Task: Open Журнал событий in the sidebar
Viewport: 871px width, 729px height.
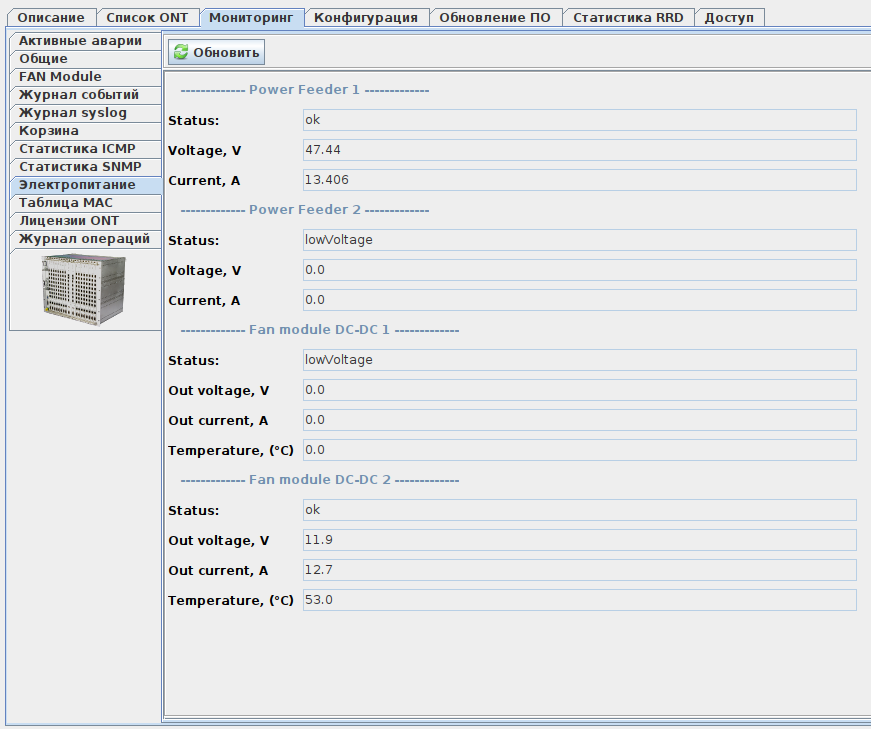Action: point(79,95)
